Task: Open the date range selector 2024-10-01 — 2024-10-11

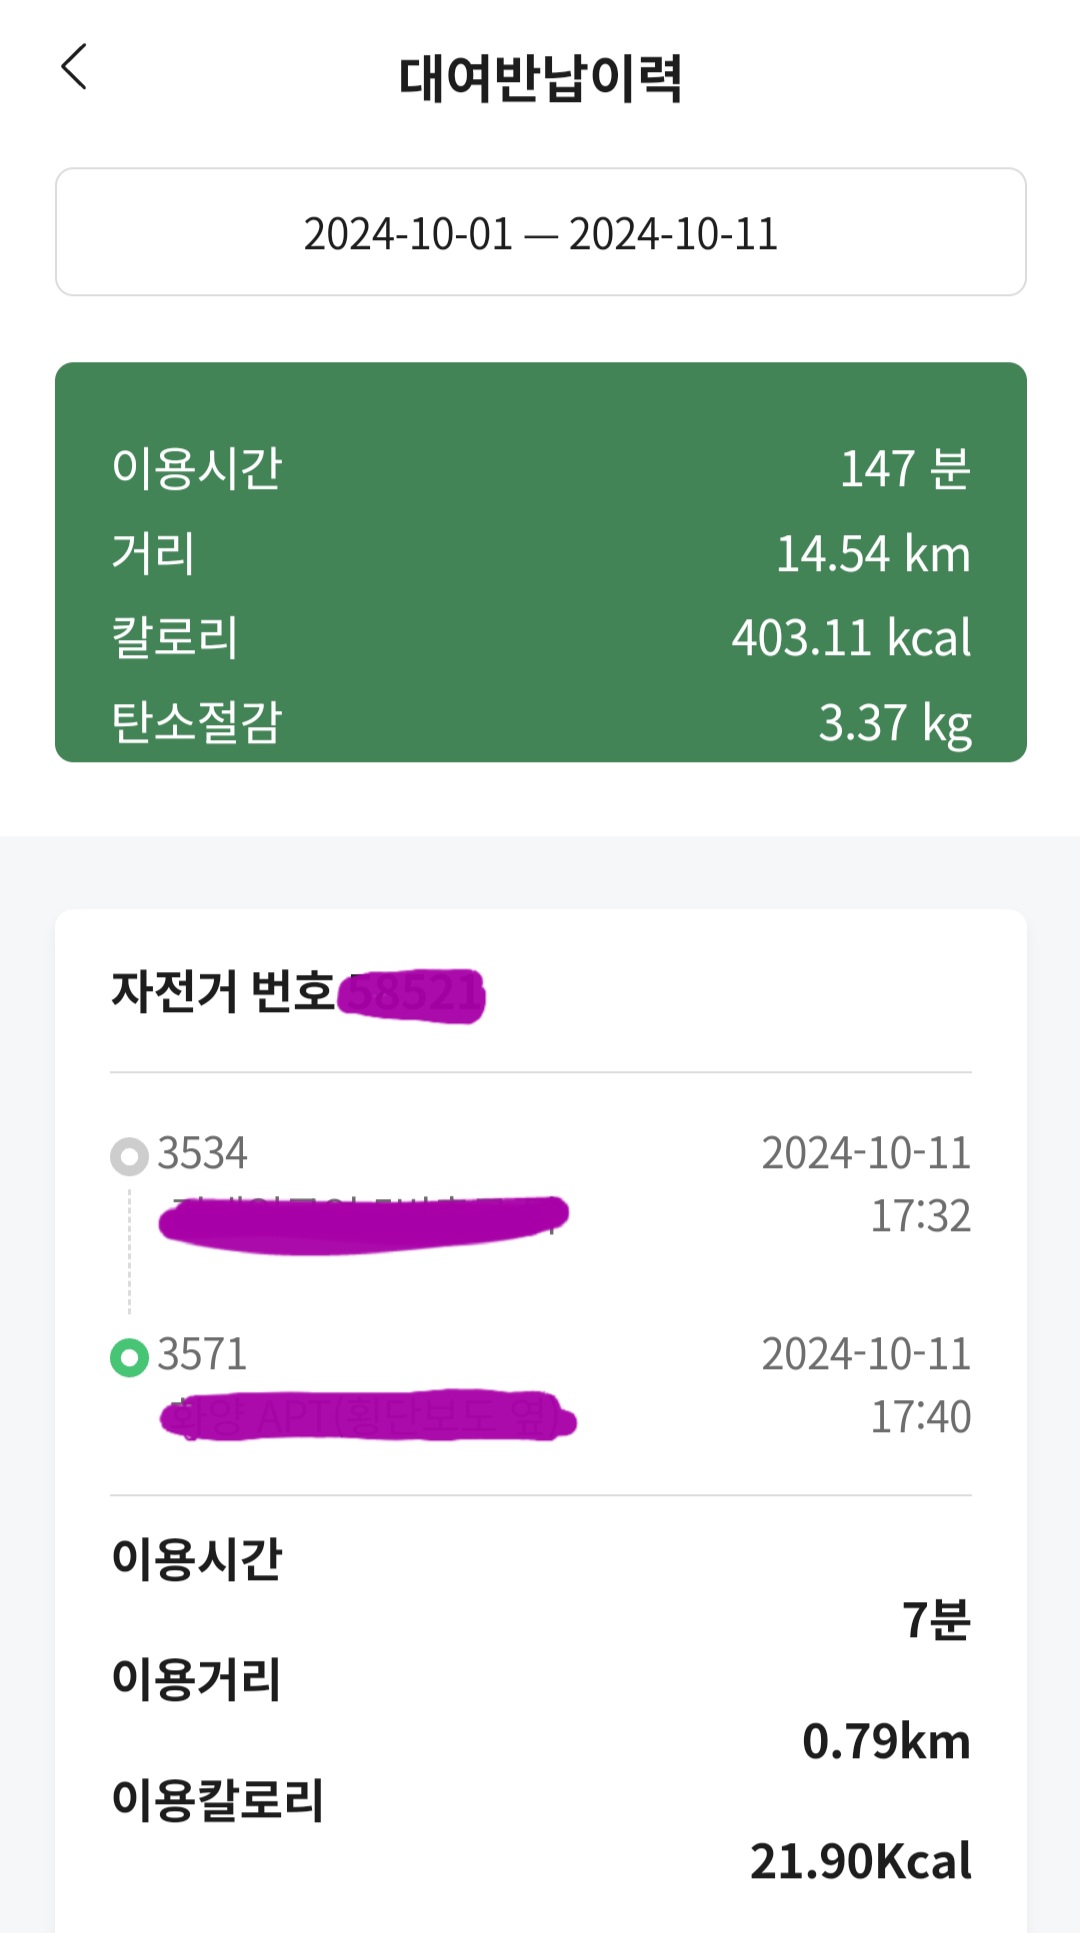Action: (x=540, y=233)
